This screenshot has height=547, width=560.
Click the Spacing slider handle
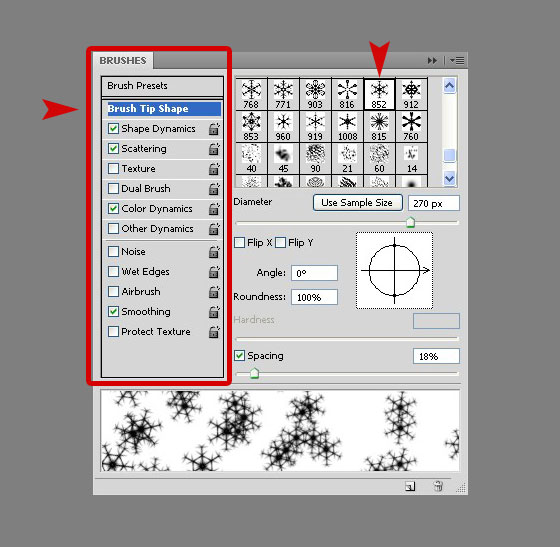point(254,373)
